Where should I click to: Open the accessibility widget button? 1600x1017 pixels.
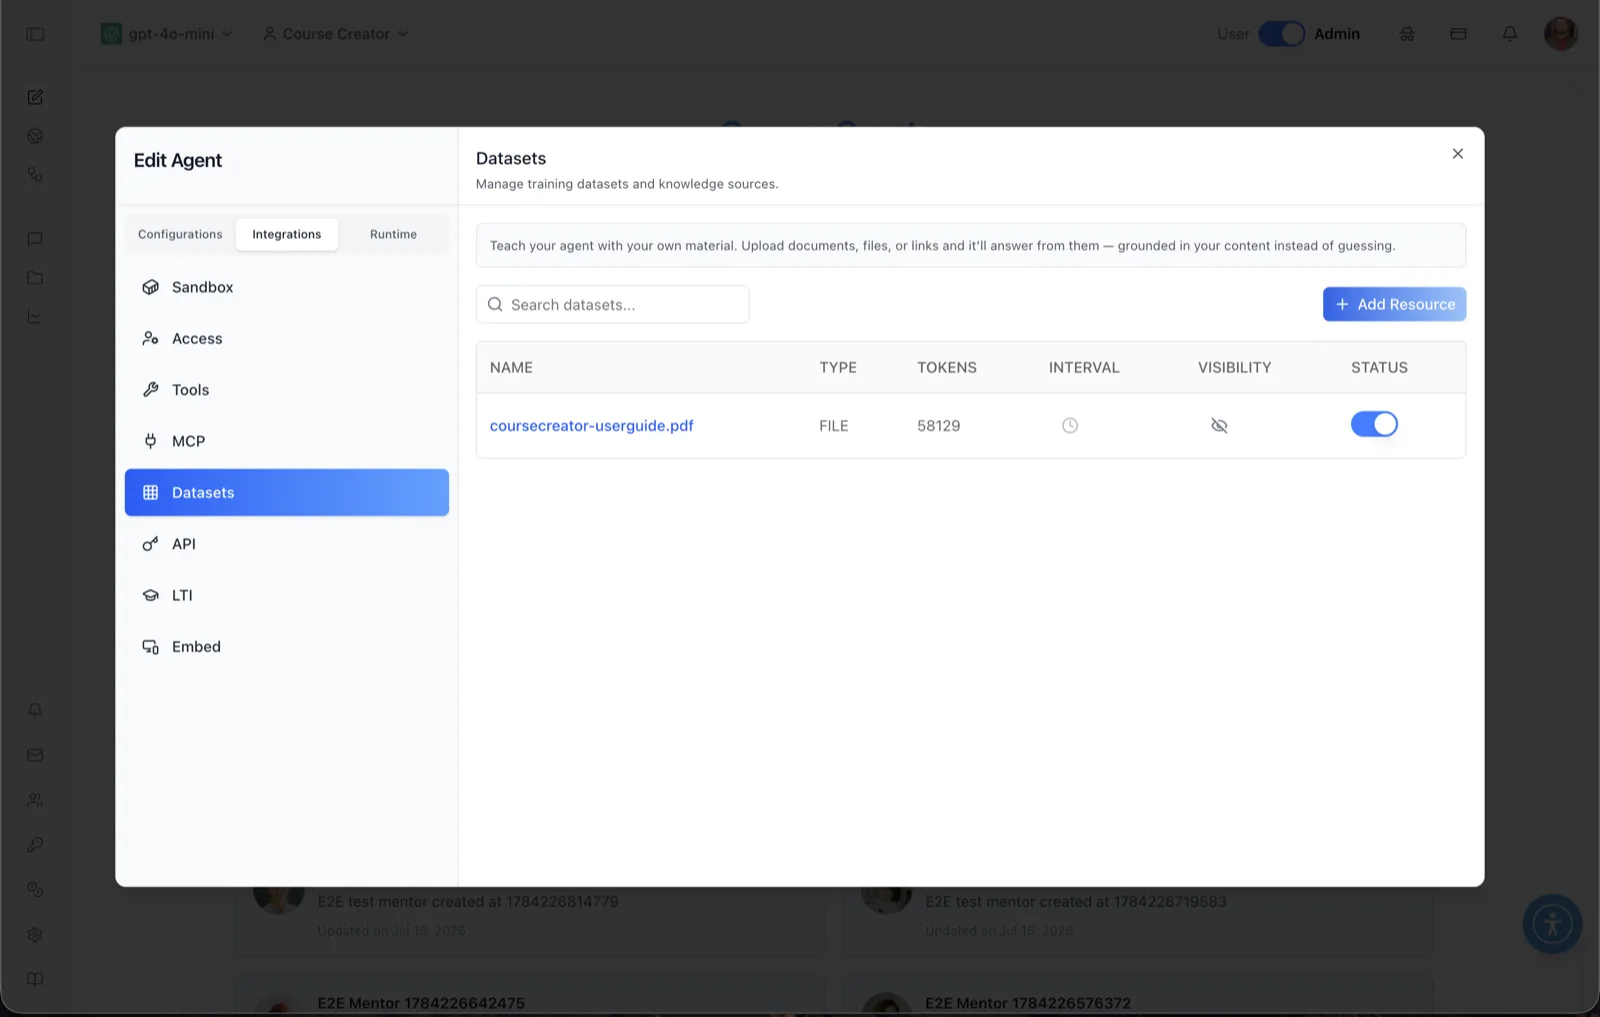(1552, 924)
